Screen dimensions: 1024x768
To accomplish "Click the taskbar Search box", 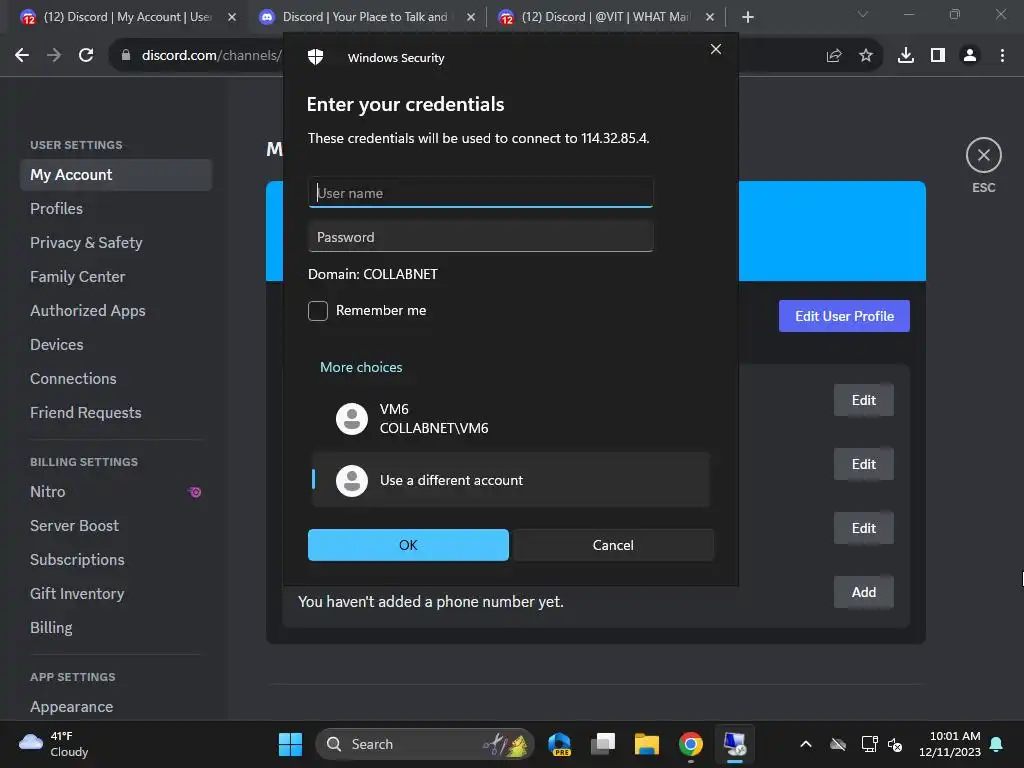I will pyautogui.click(x=425, y=744).
